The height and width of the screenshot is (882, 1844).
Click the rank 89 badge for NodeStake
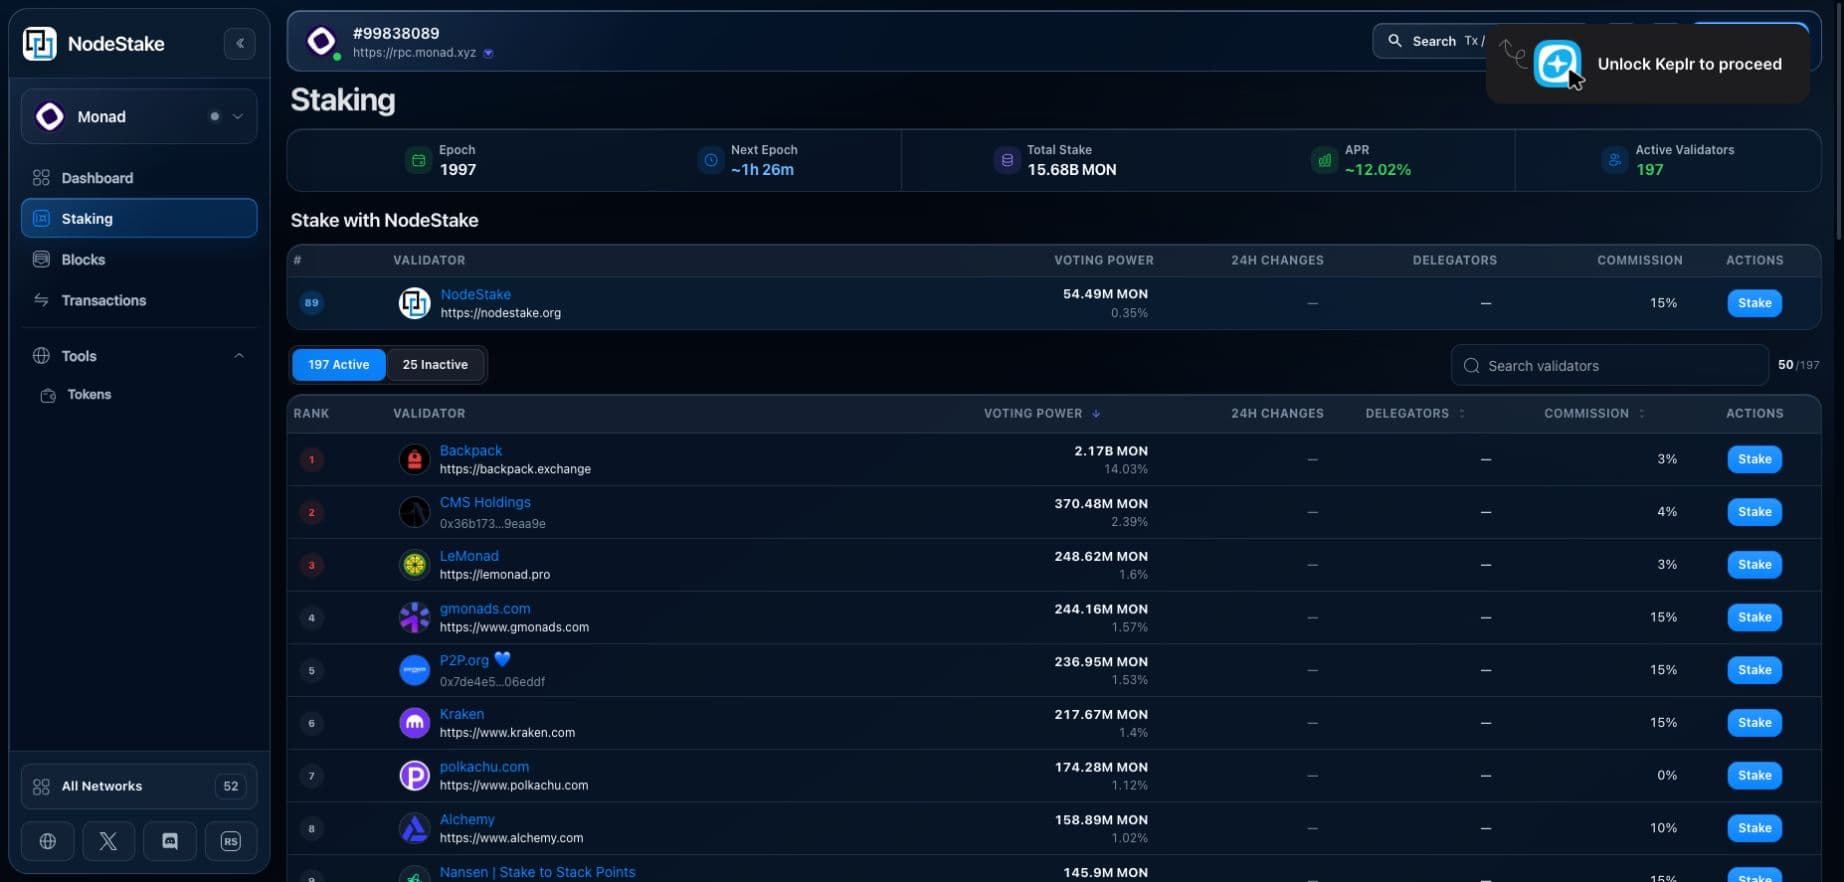coord(312,302)
